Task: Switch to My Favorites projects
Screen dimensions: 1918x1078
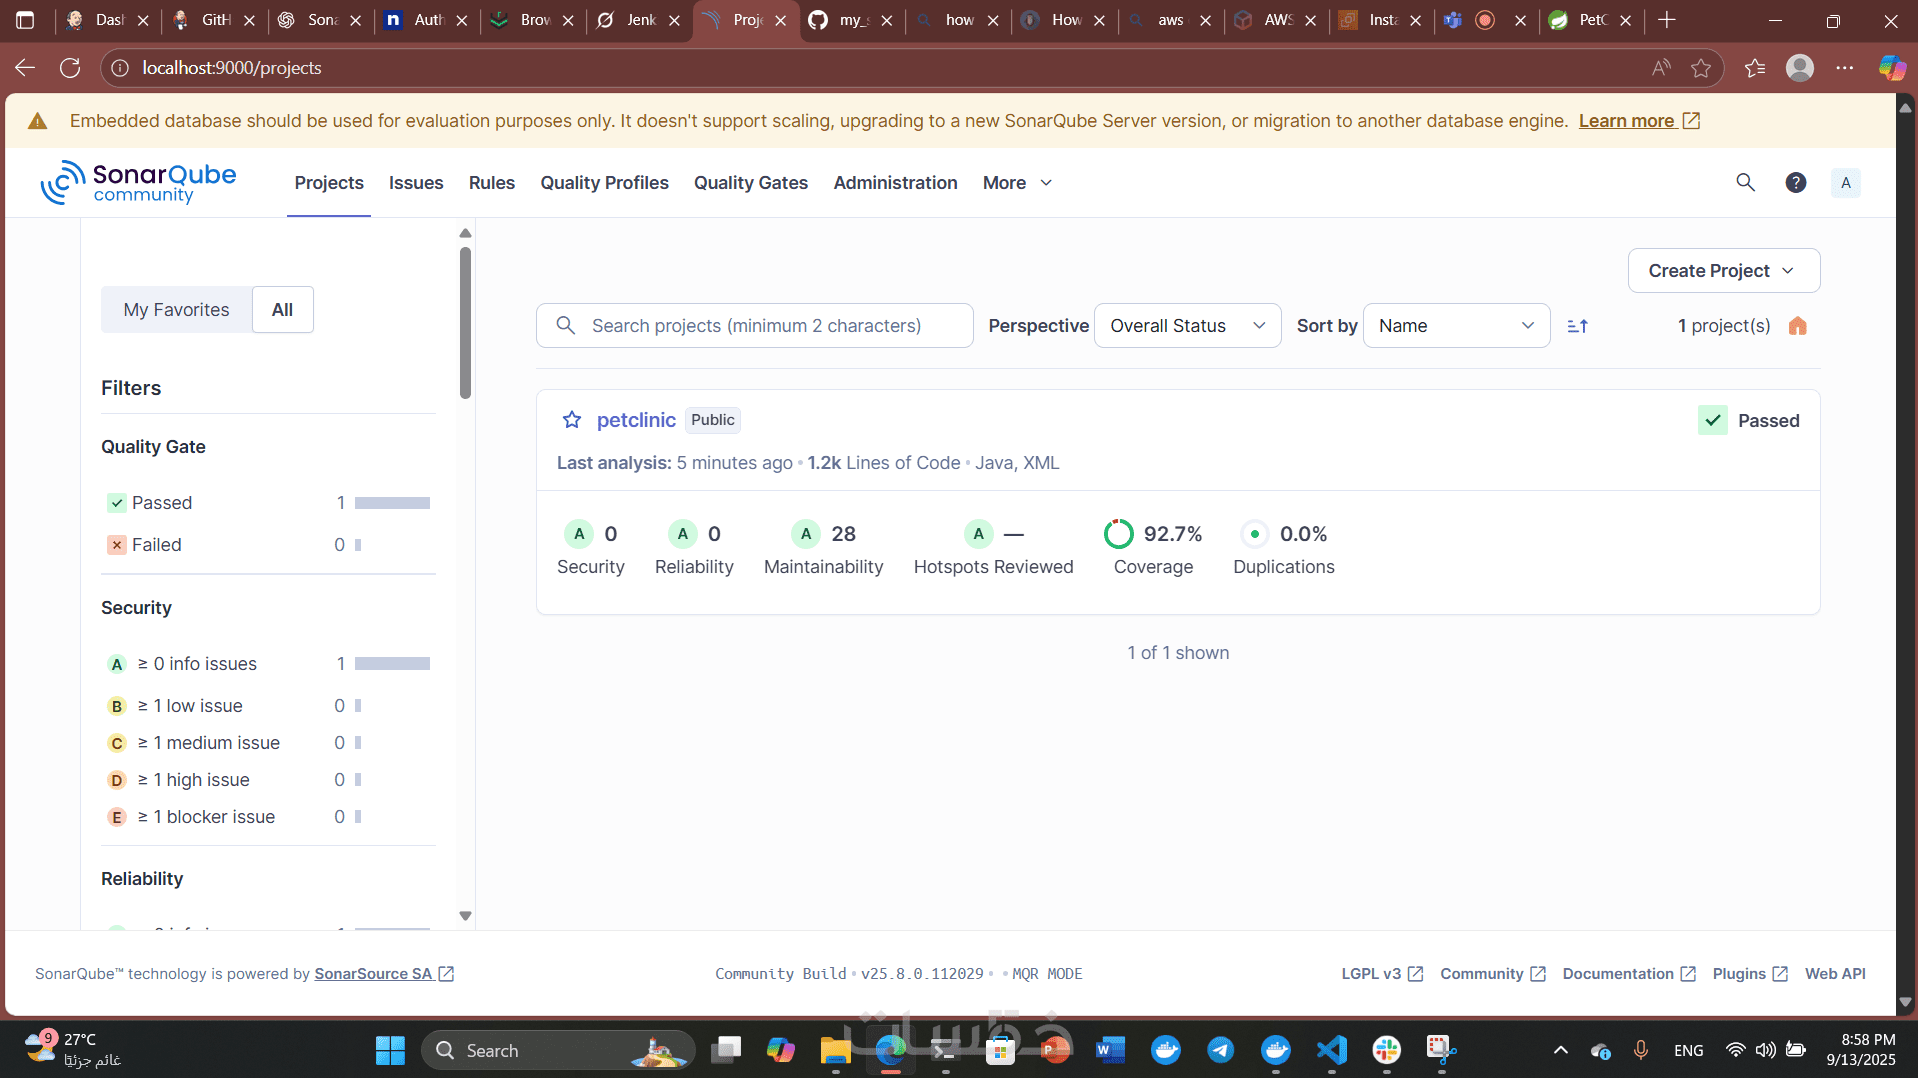Action: click(176, 310)
